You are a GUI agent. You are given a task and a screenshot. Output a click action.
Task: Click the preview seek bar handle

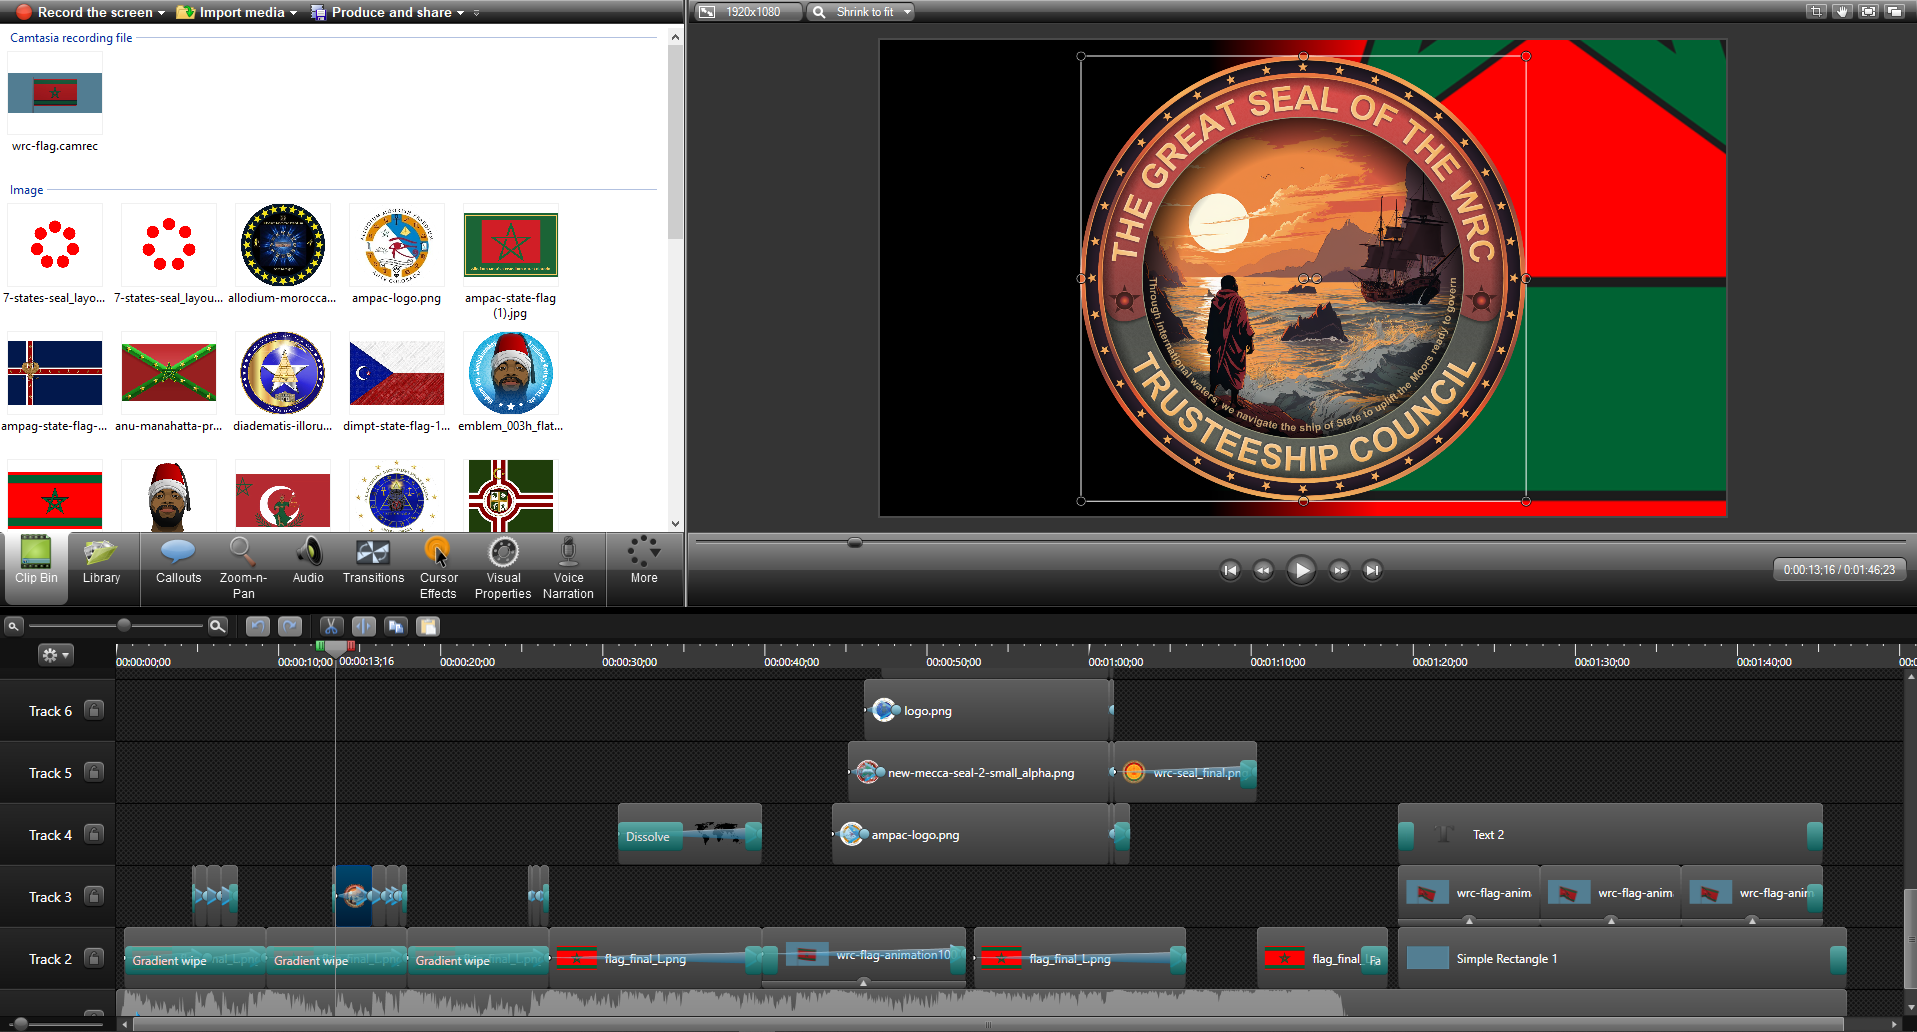coord(854,542)
